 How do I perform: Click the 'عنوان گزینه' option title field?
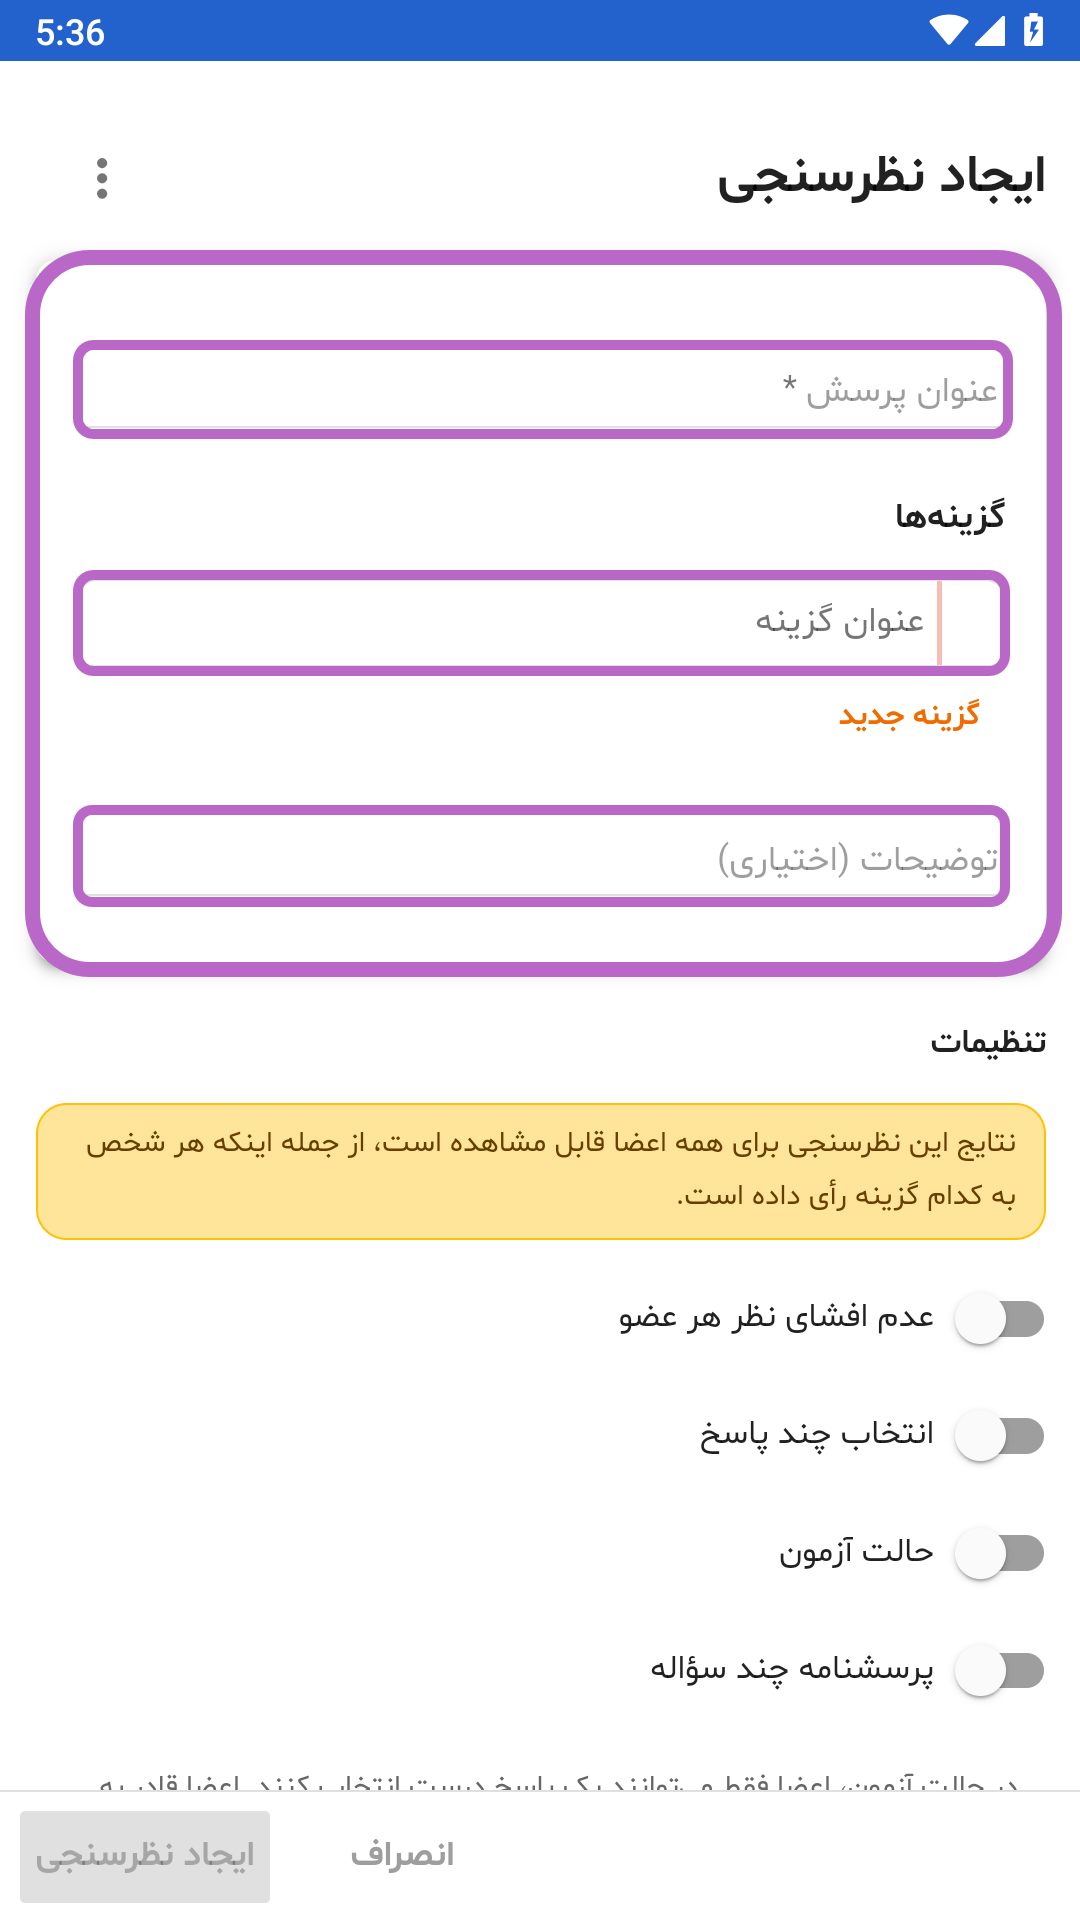coord(541,623)
